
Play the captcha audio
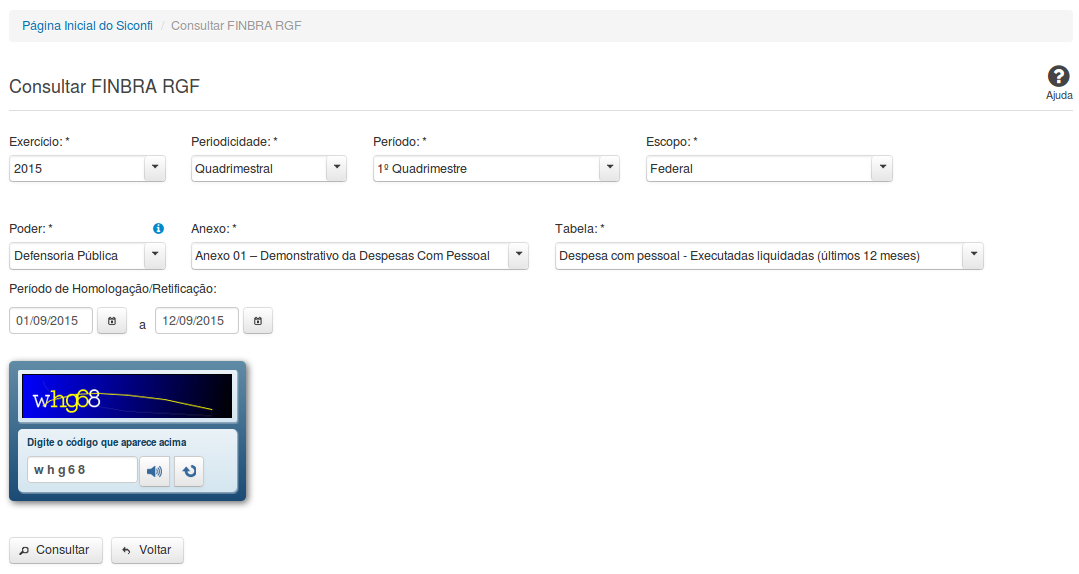point(154,471)
